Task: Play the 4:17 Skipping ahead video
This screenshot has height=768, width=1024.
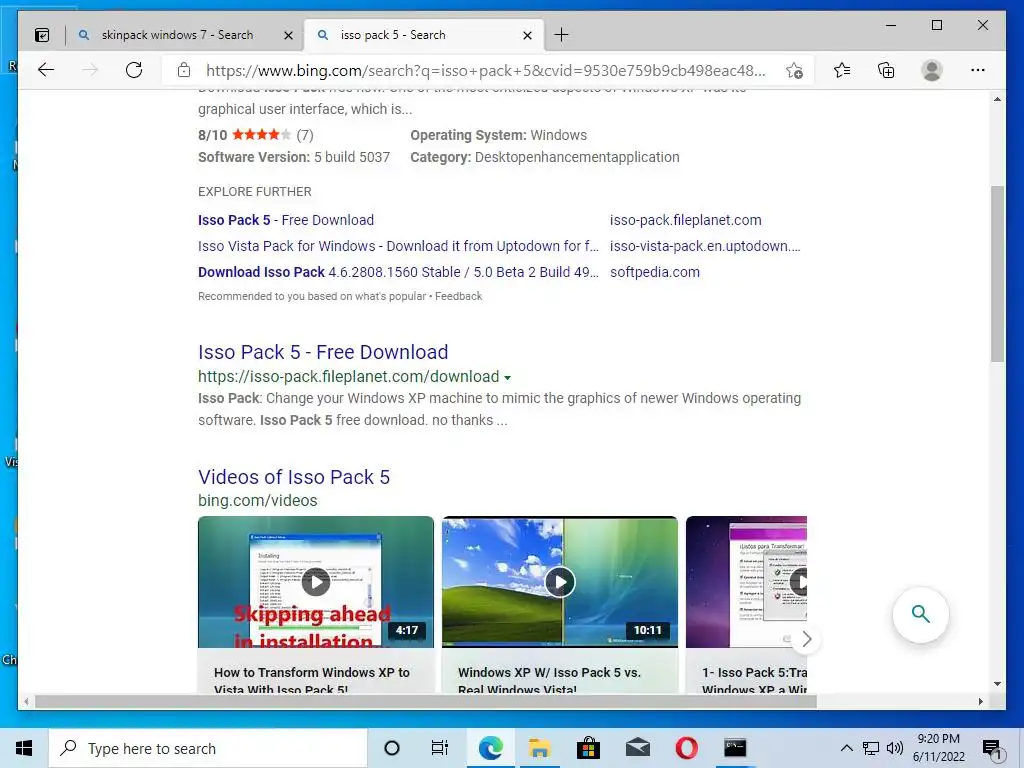Action: [x=315, y=582]
